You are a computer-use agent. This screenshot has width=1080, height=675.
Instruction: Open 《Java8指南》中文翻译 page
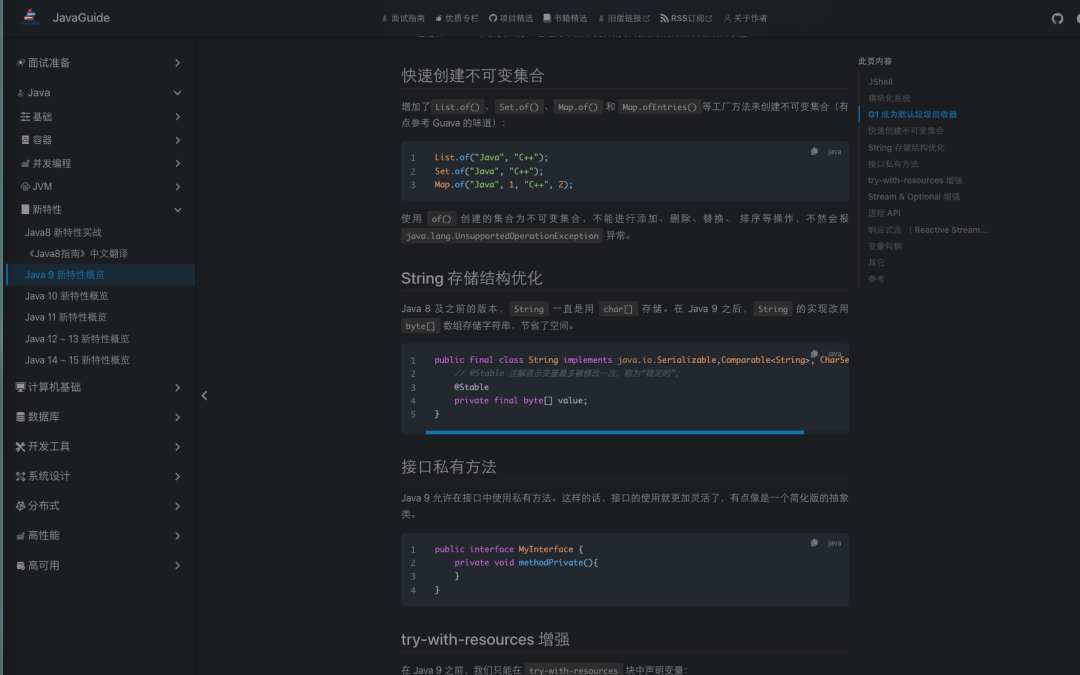point(76,253)
